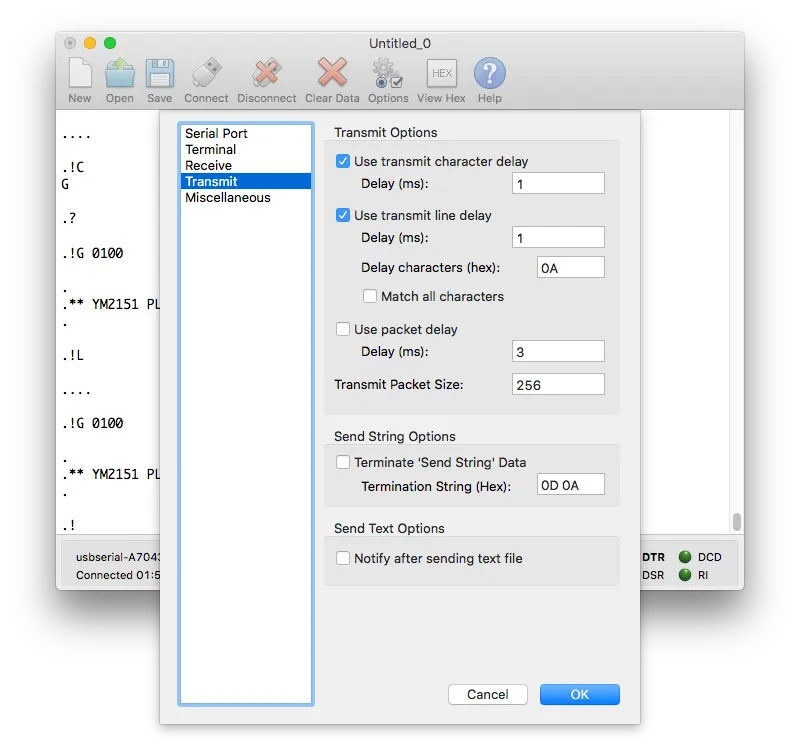
Task: Click the DCD status indicator light
Action: click(685, 557)
